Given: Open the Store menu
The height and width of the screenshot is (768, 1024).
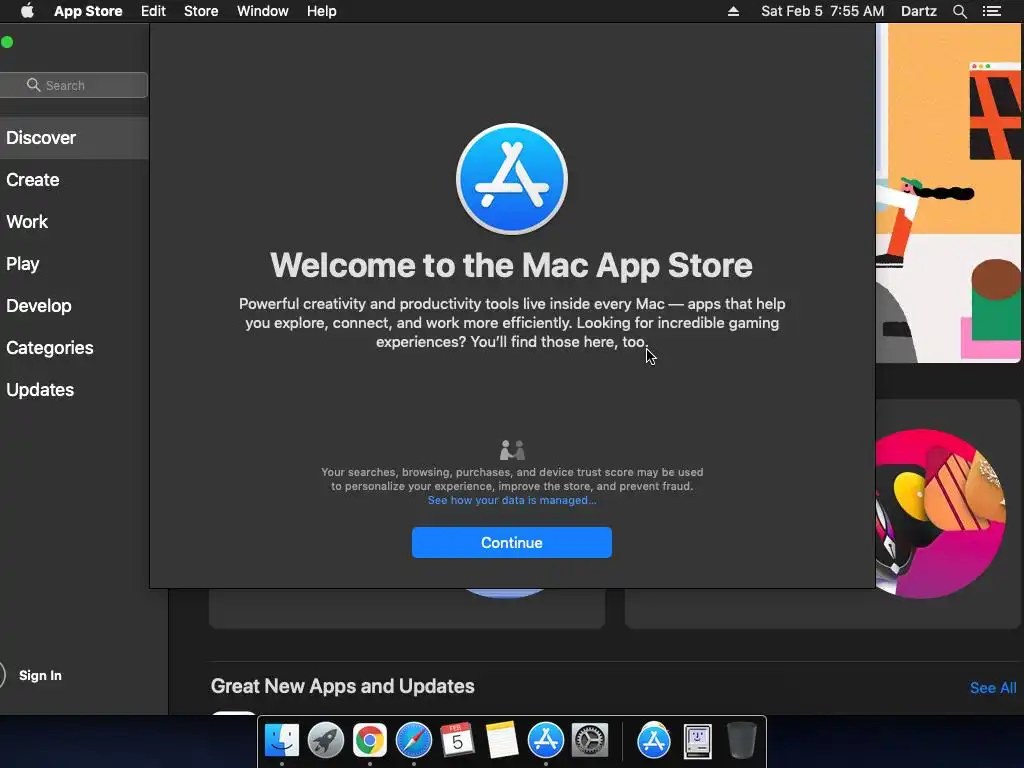Looking at the screenshot, I should coord(200,11).
